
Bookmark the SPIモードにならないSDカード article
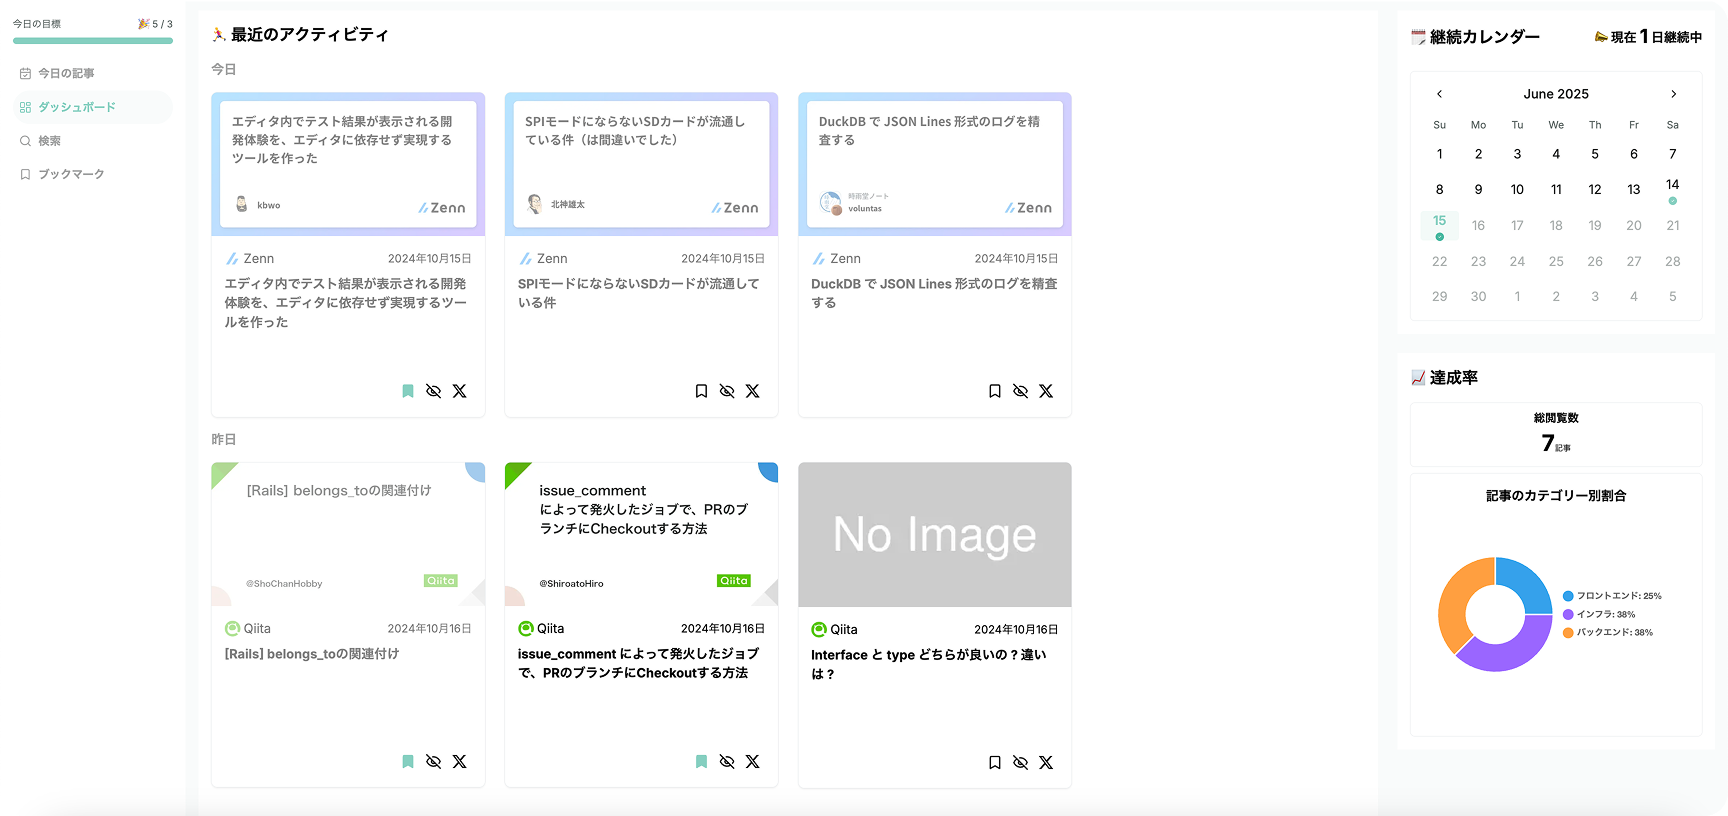click(x=701, y=391)
